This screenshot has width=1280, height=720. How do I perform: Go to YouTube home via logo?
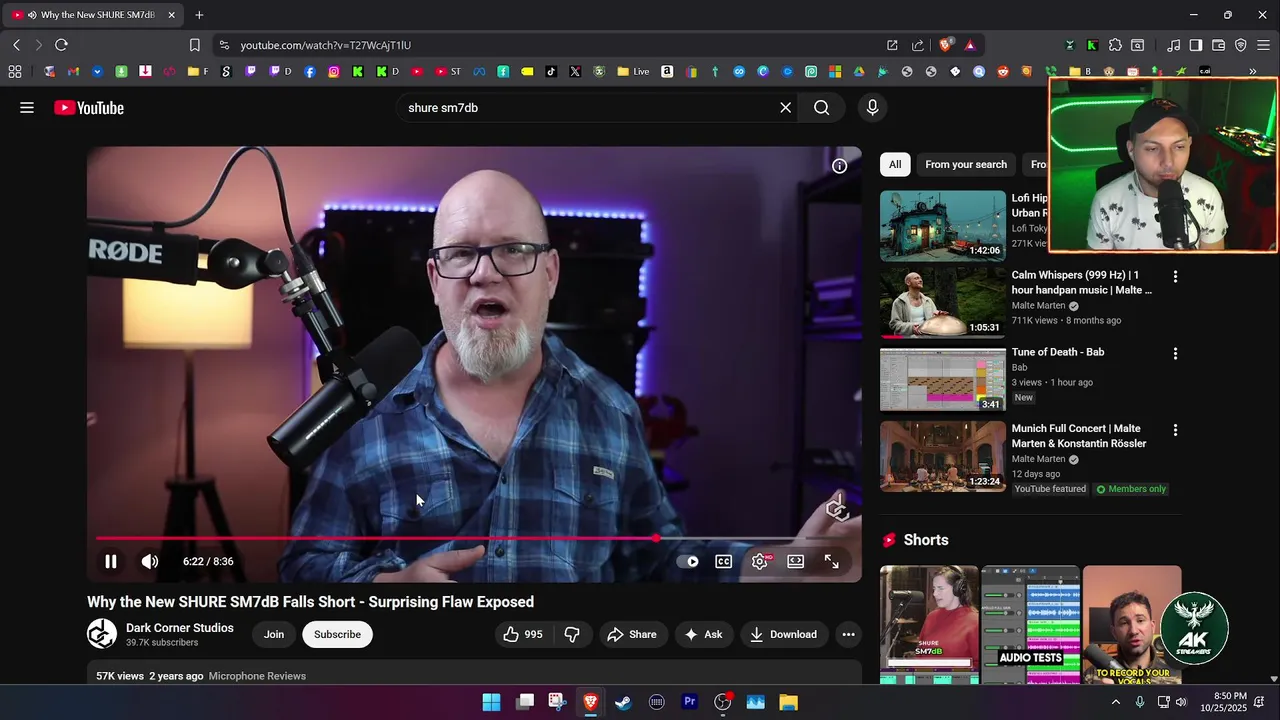89,108
